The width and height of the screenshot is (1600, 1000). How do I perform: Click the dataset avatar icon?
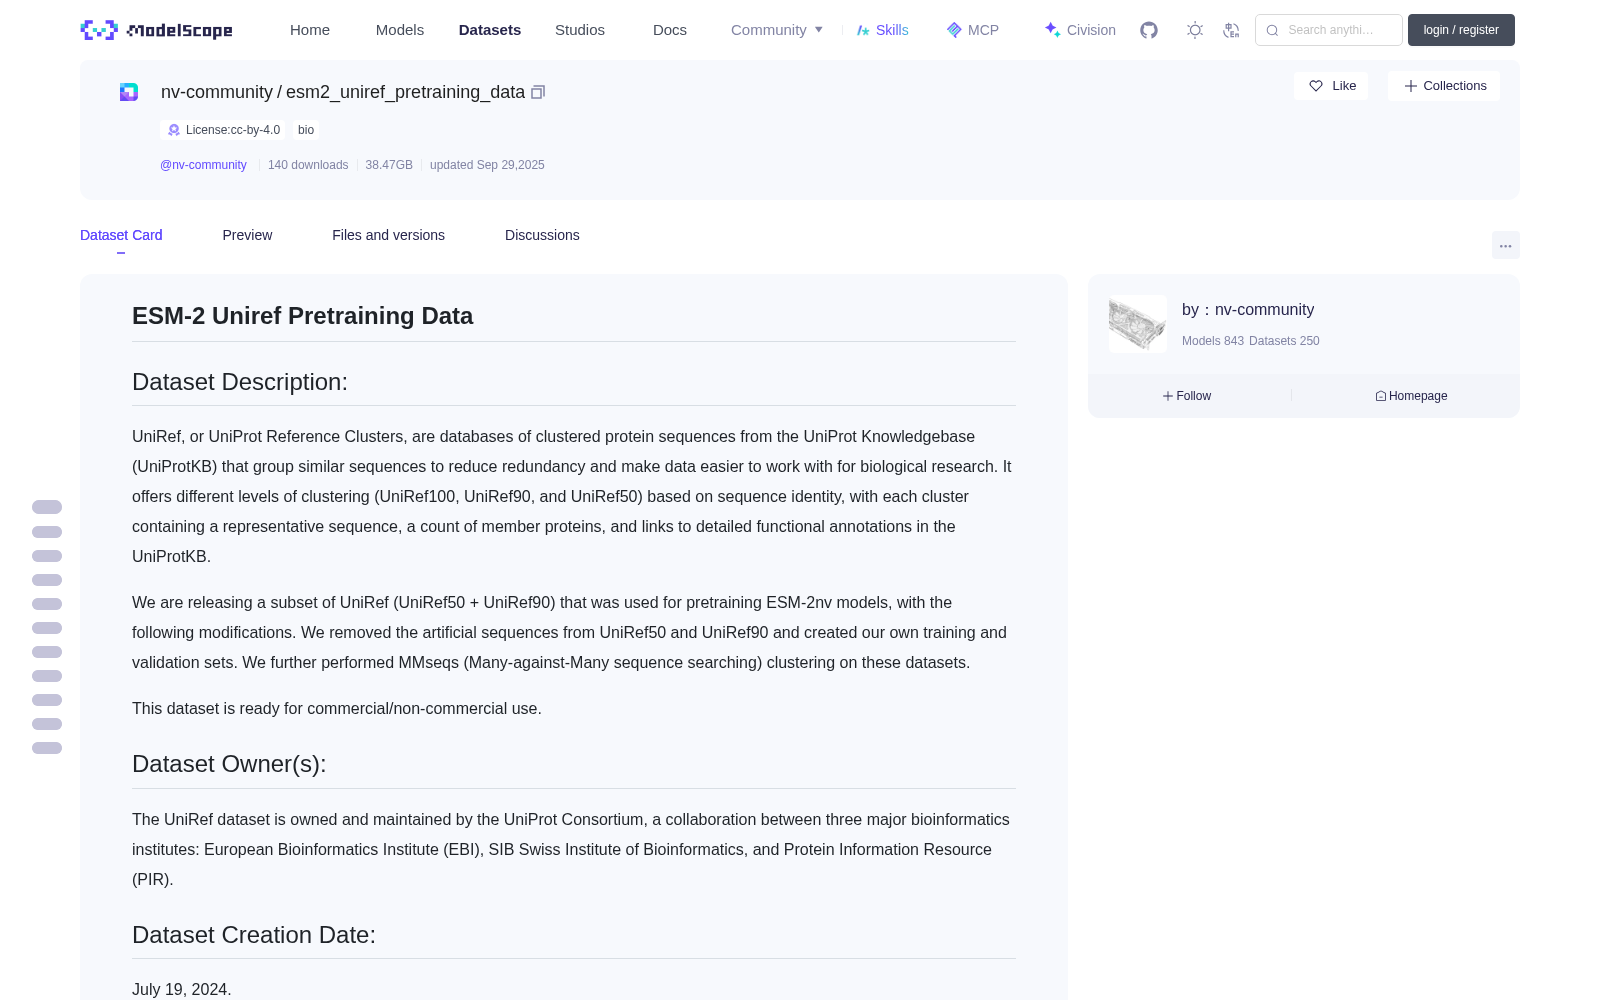click(x=129, y=92)
